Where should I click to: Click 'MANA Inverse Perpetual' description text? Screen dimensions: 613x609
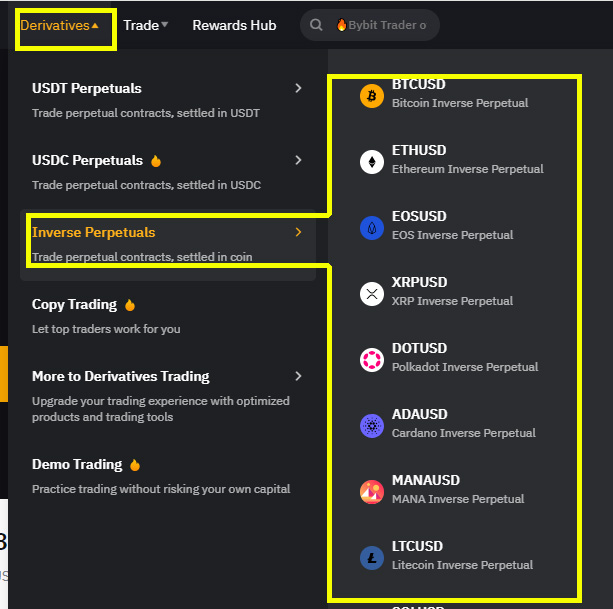click(x=458, y=500)
